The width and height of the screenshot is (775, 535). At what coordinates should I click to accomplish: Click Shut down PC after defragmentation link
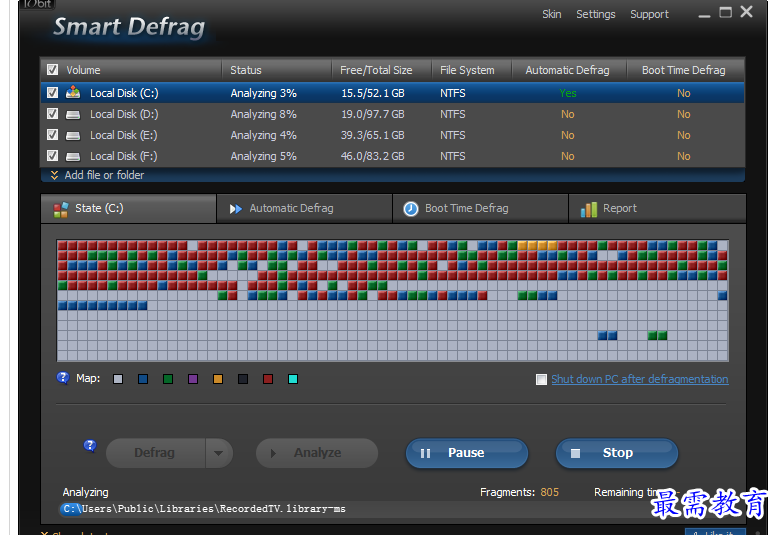pyautogui.click(x=640, y=379)
